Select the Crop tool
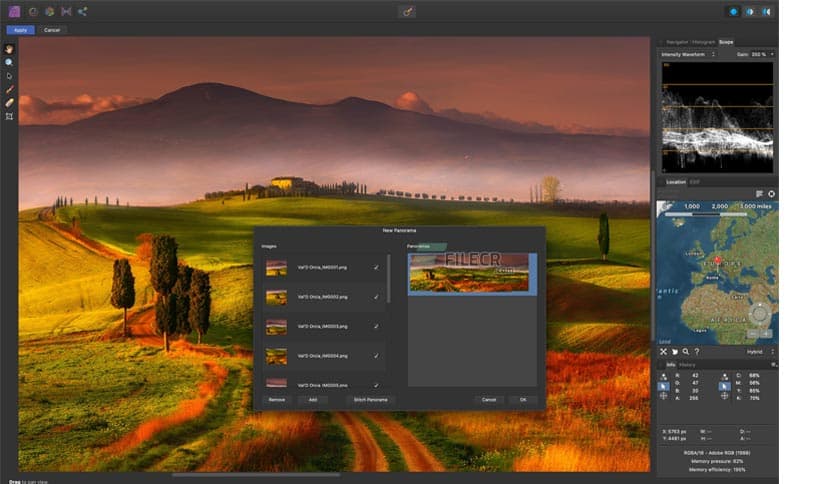 coord(9,116)
